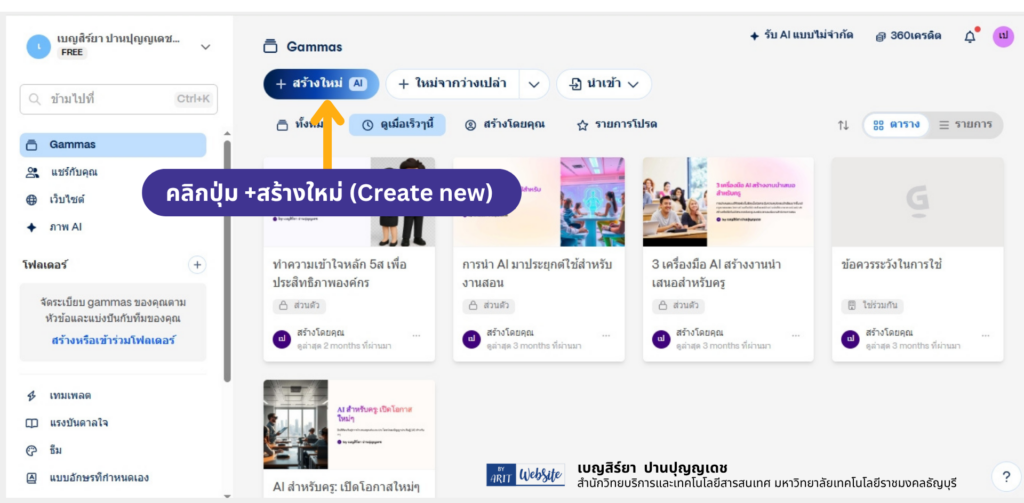Click the ข้ามไปที่ search field
The image size is (1024, 503).
(x=119, y=99)
